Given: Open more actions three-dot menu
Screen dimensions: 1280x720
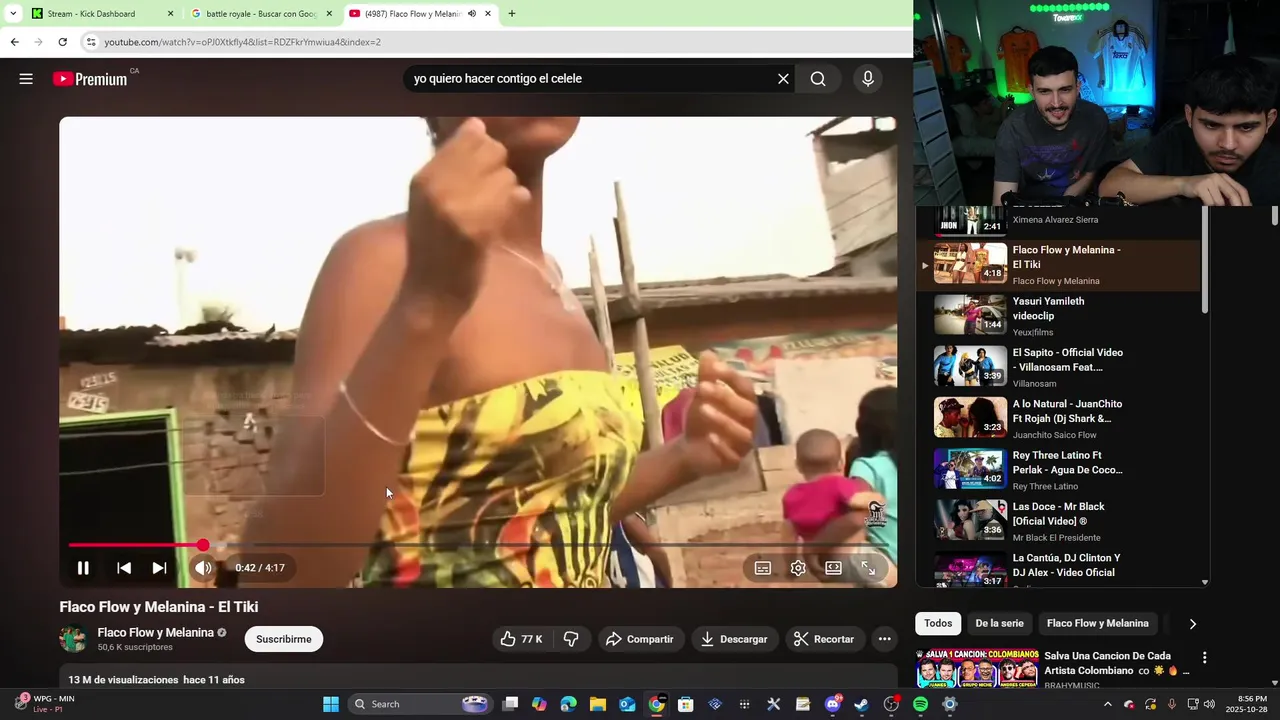Looking at the screenshot, I should point(884,639).
